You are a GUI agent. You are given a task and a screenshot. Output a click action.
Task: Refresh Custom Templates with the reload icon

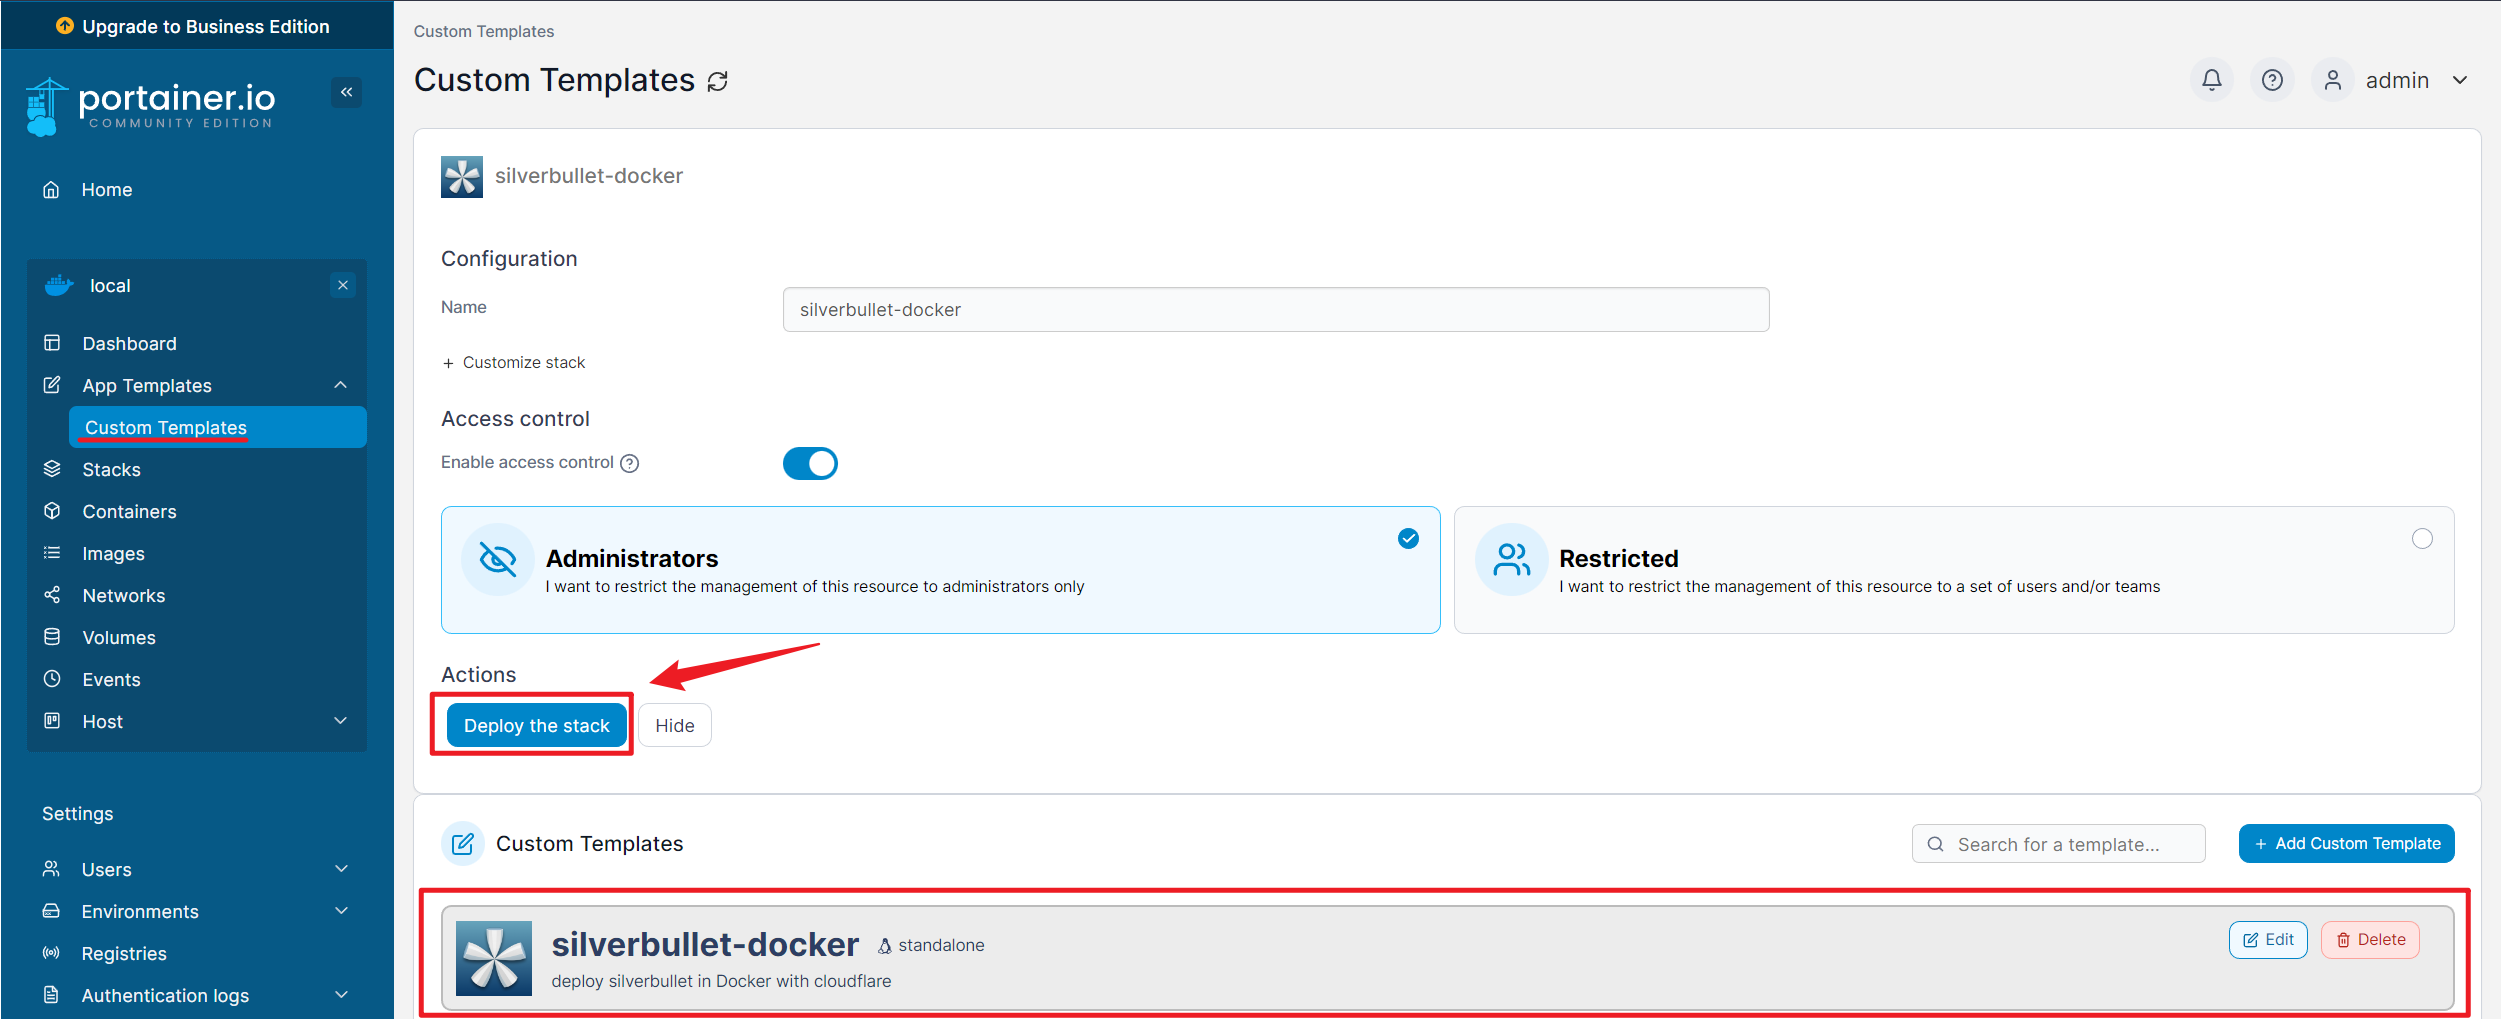point(718,81)
